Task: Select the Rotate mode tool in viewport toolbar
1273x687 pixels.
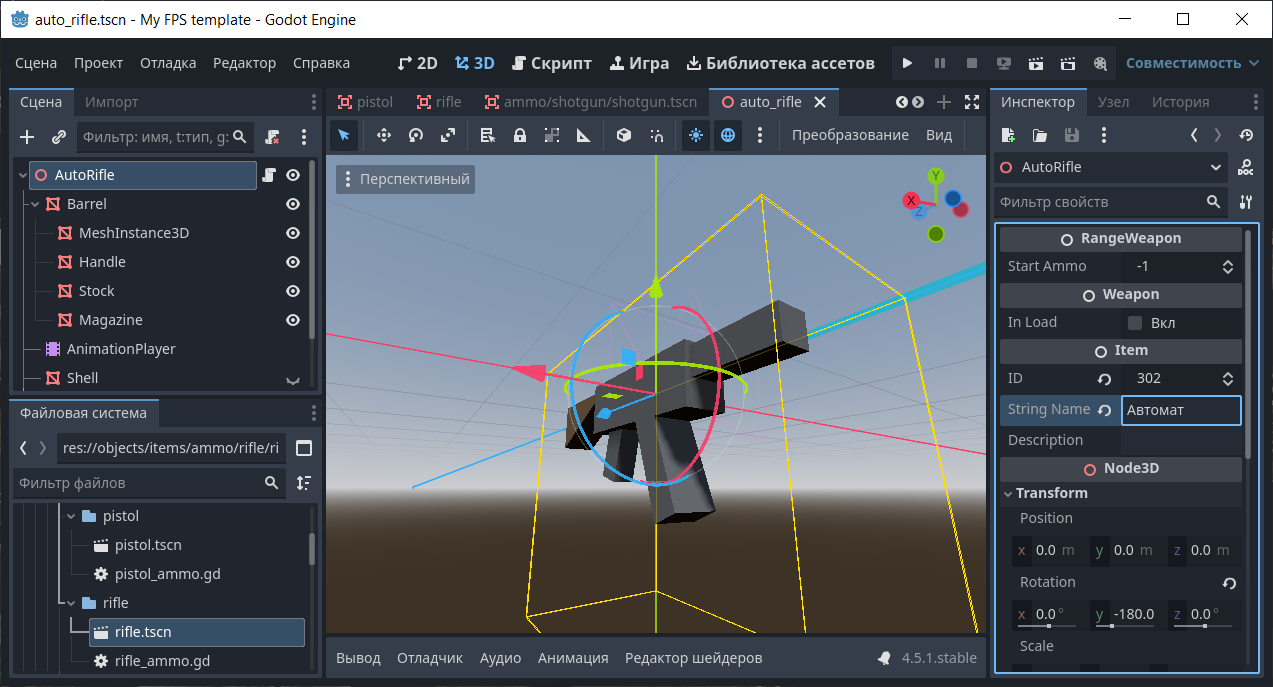Action: pyautogui.click(x=416, y=135)
